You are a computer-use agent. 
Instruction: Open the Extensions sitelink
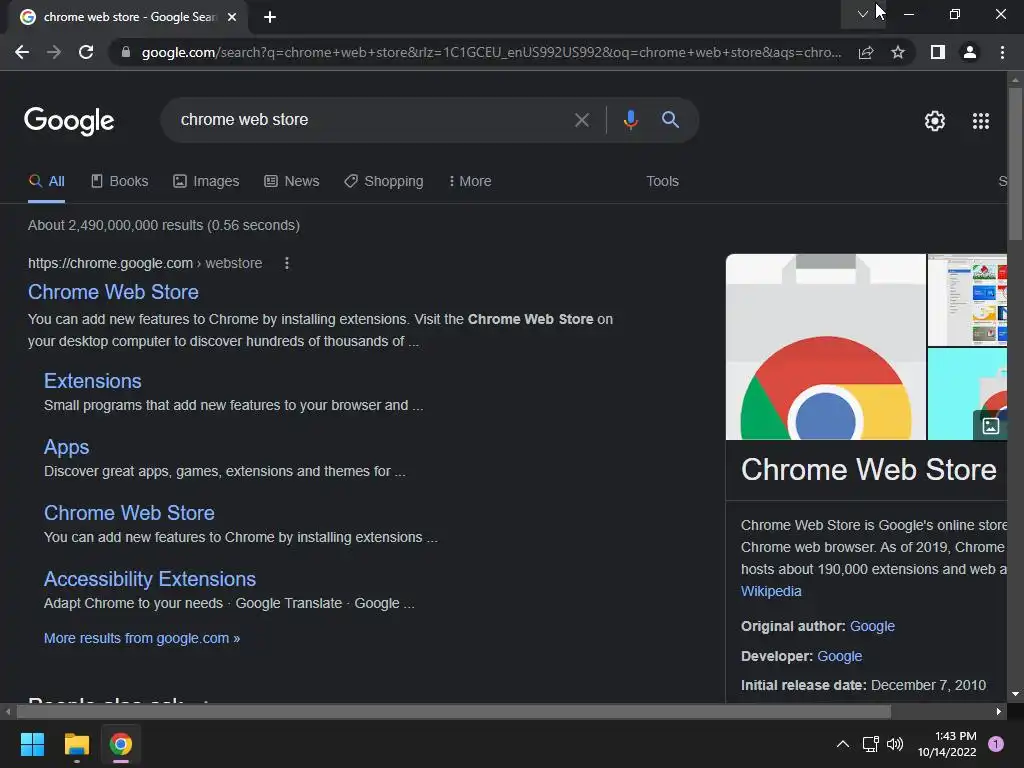click(x=93, y=381)
